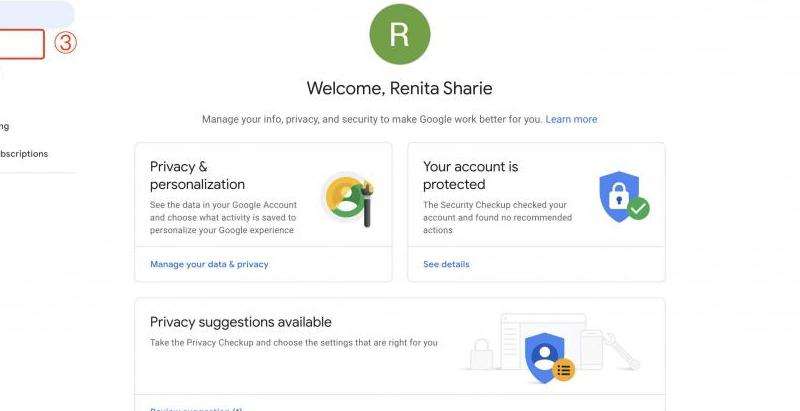Click the circled number 3 annotation
Screen dimensions: 800x411
pyautogui.click(x=65, y=43)
